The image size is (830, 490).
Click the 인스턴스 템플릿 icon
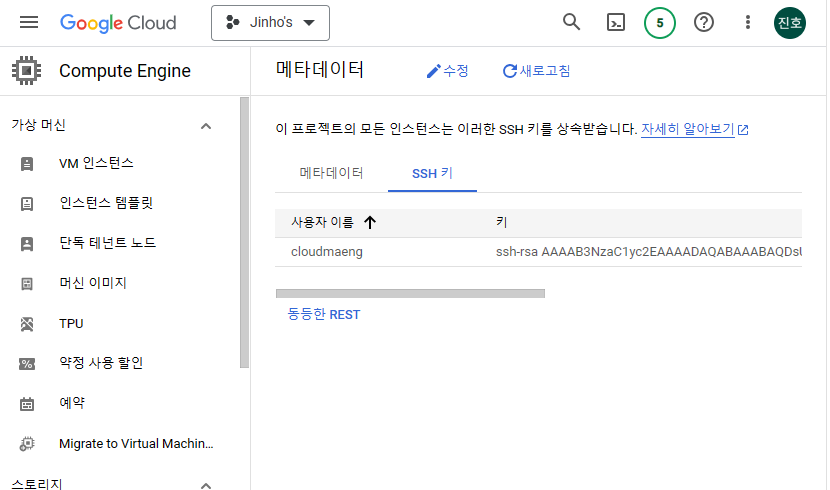point(26,204)
